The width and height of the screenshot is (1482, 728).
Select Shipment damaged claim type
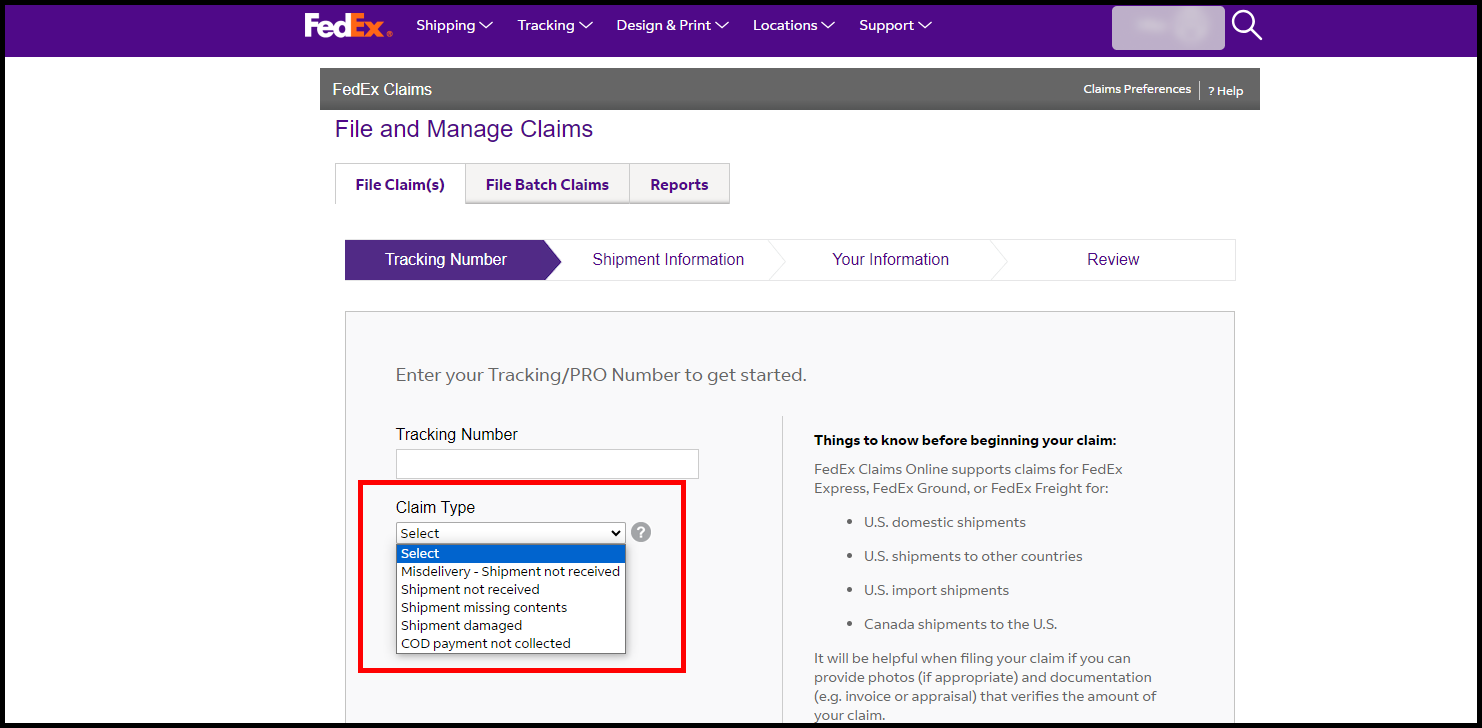[x=461, y=625]
